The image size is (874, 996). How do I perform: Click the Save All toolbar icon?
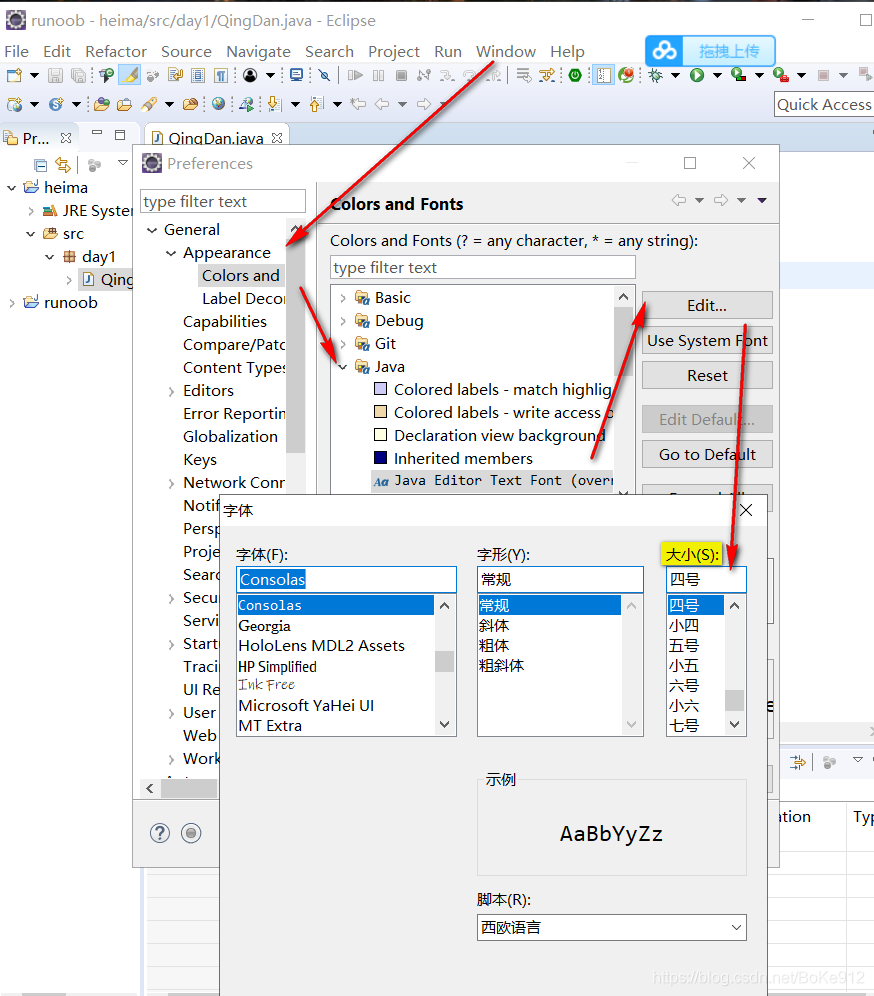pyautogui.click(x=78, y=76)
